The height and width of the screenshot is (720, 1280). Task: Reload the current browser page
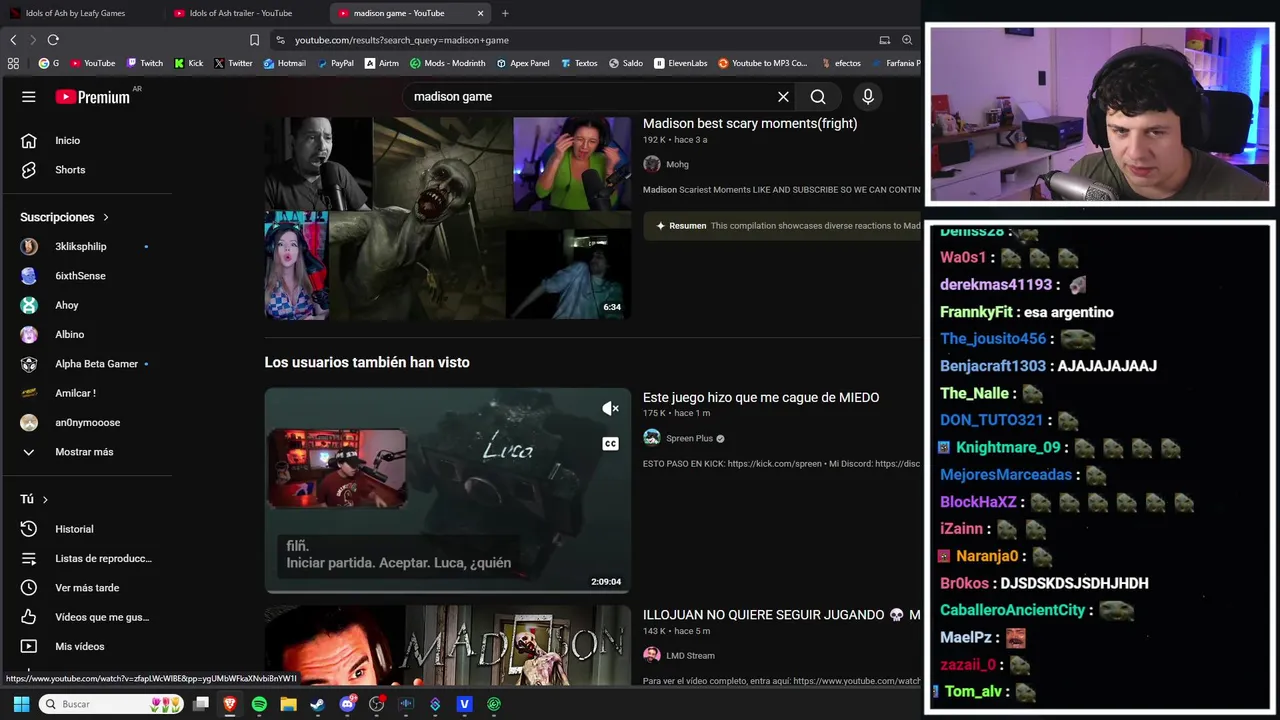[53, 40]
